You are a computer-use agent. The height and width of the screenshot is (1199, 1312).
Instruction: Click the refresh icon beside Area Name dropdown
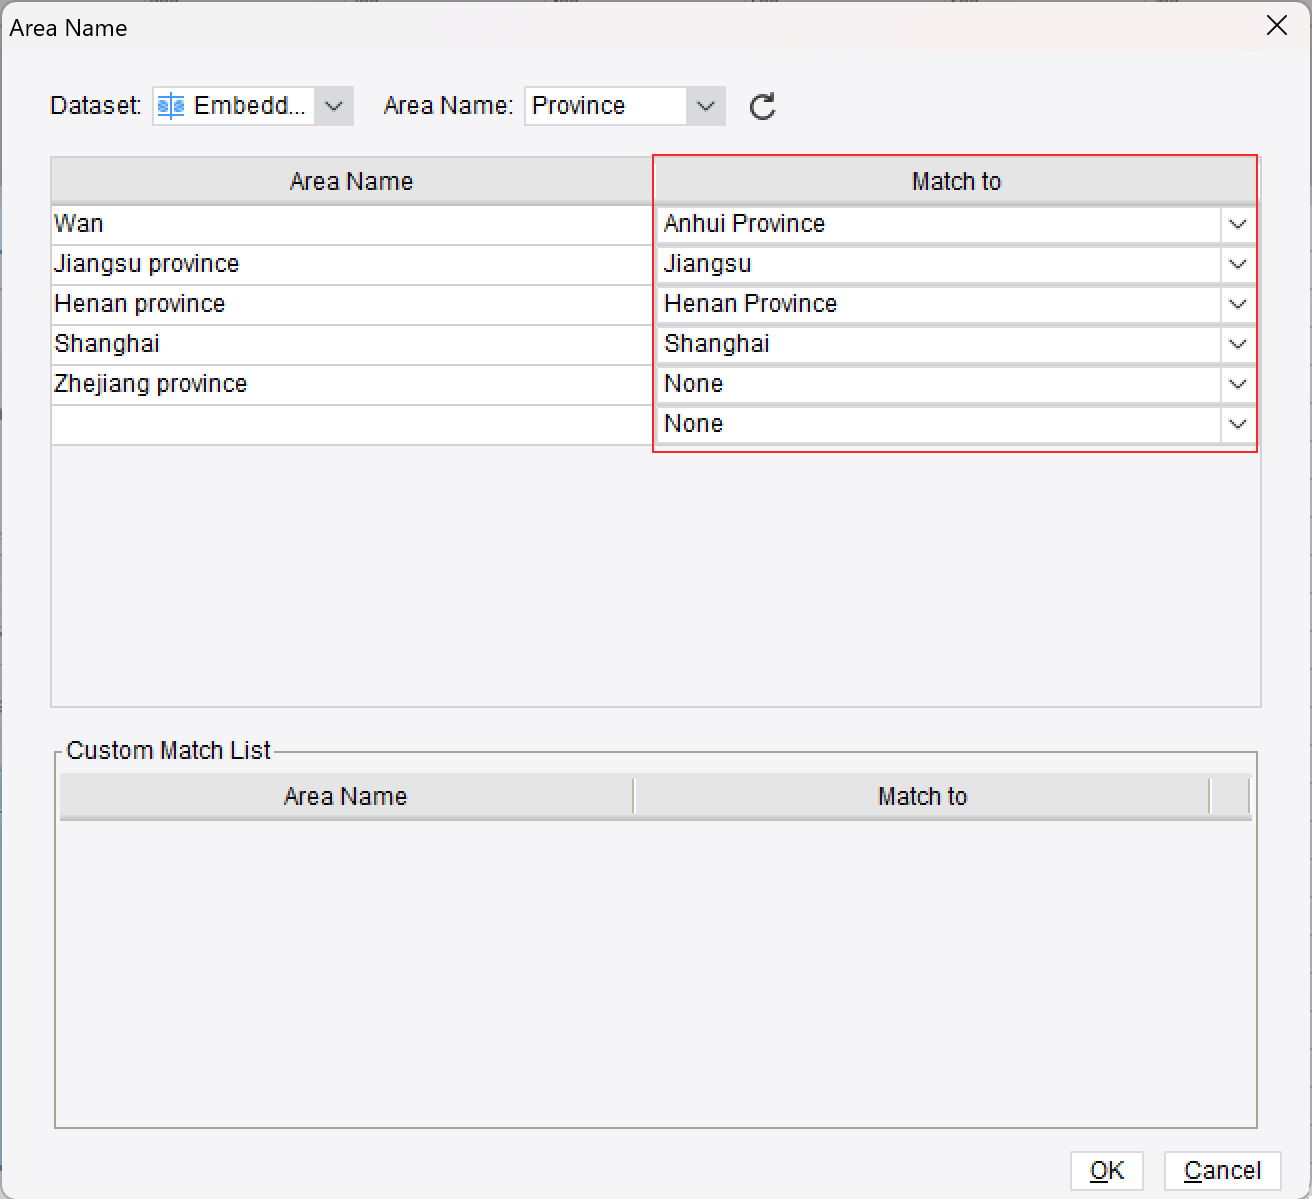coord(761,106)
